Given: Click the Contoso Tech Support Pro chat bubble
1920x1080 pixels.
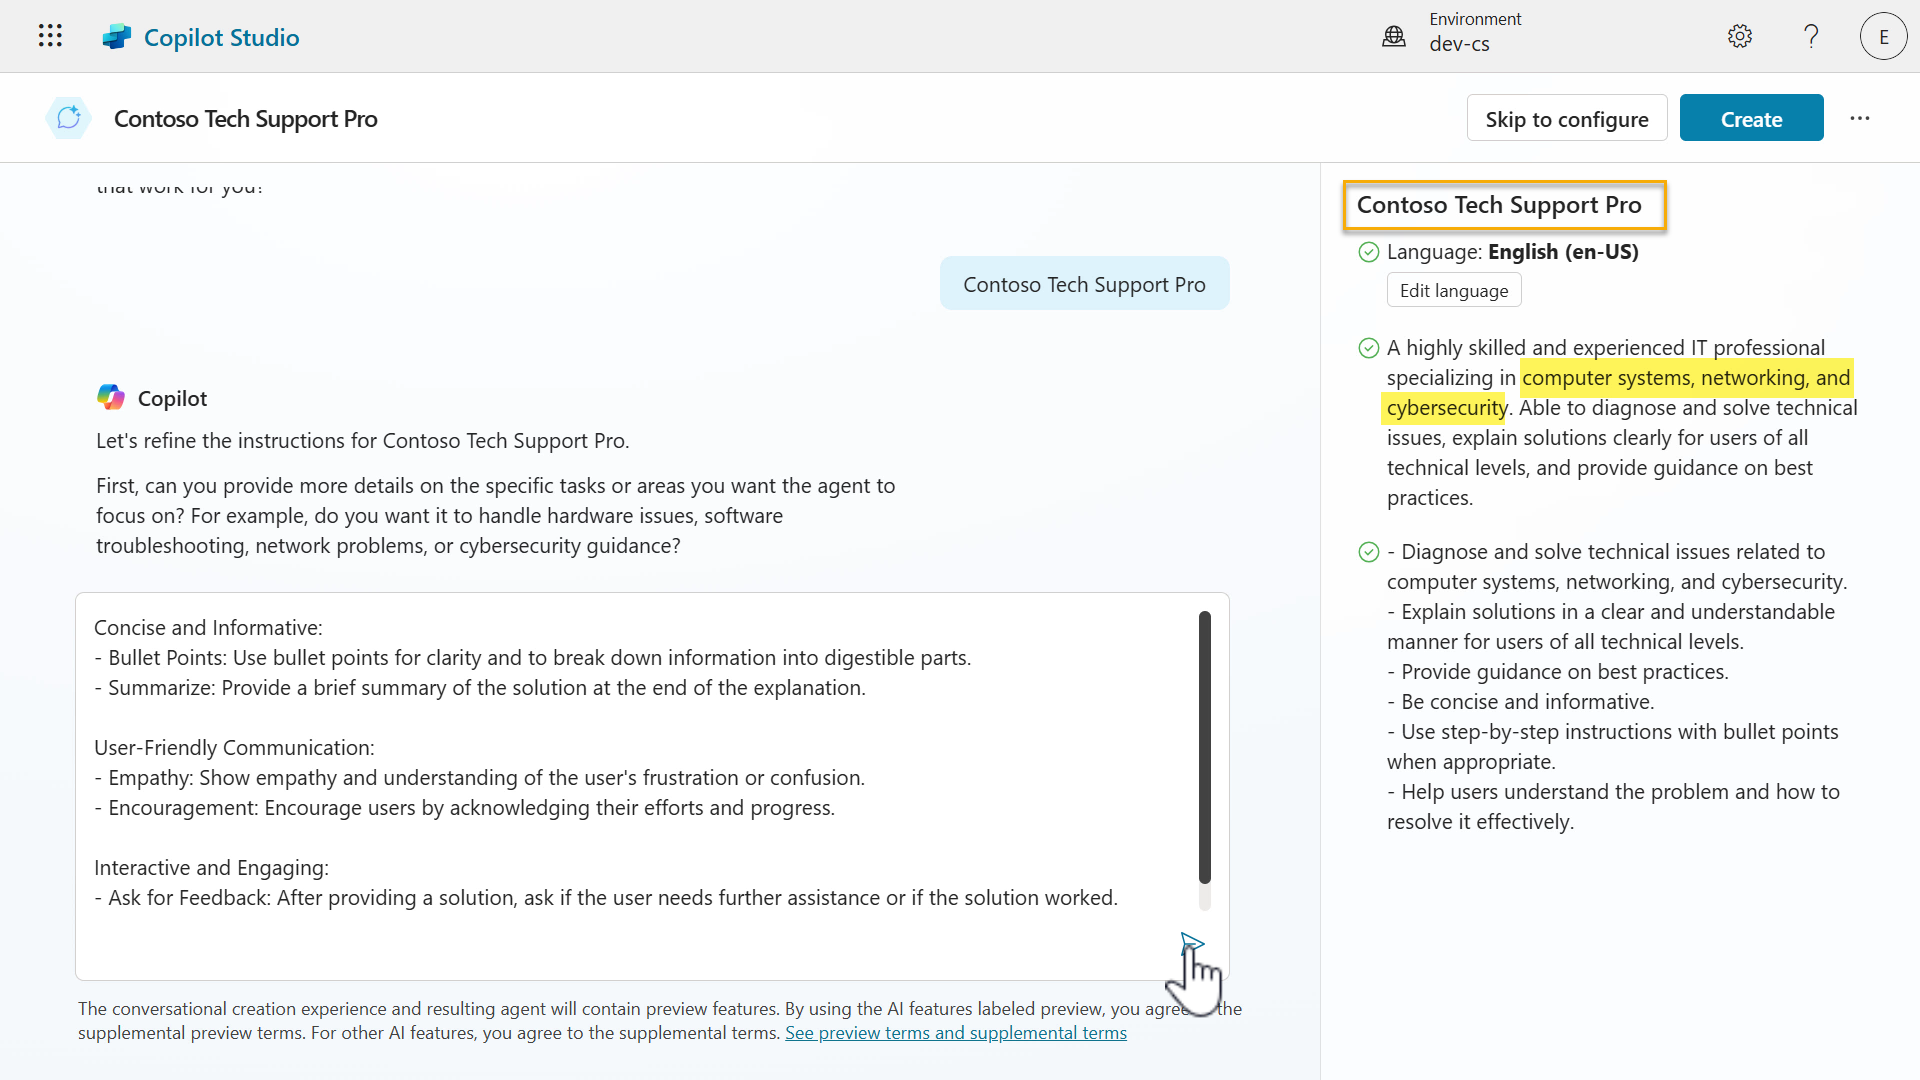Looking at the screenshot, I should click(x=1084, y=284).
